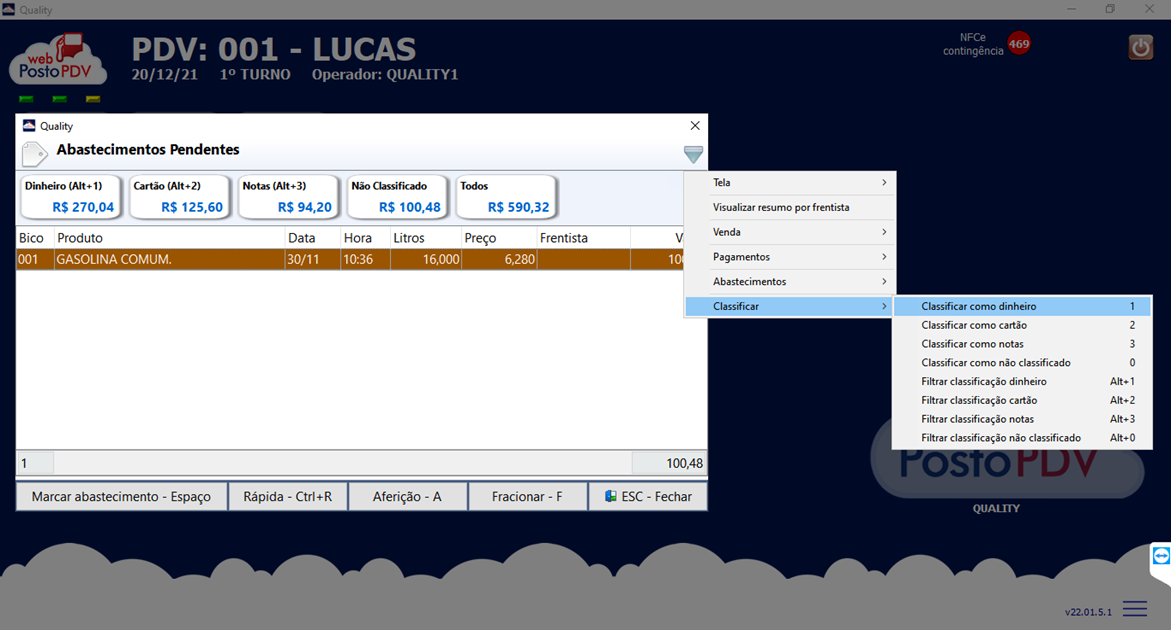Click the webPosto PDV cloud logo
Screen dimensions: 1171x630
click(58, 60)
